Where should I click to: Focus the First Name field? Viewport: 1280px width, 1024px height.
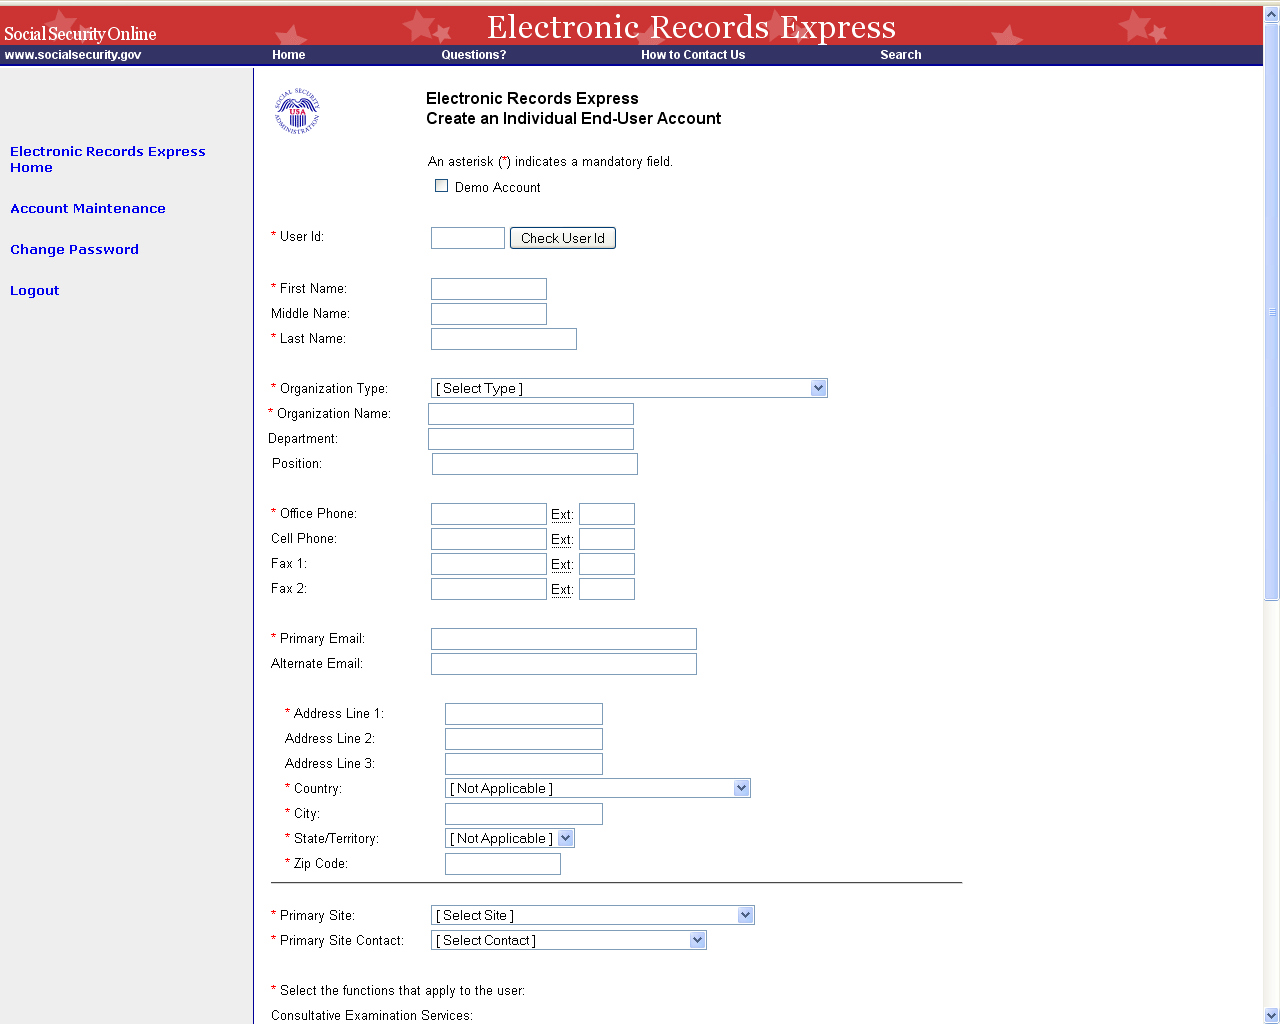pyautogui.click(x=489, y=289)
